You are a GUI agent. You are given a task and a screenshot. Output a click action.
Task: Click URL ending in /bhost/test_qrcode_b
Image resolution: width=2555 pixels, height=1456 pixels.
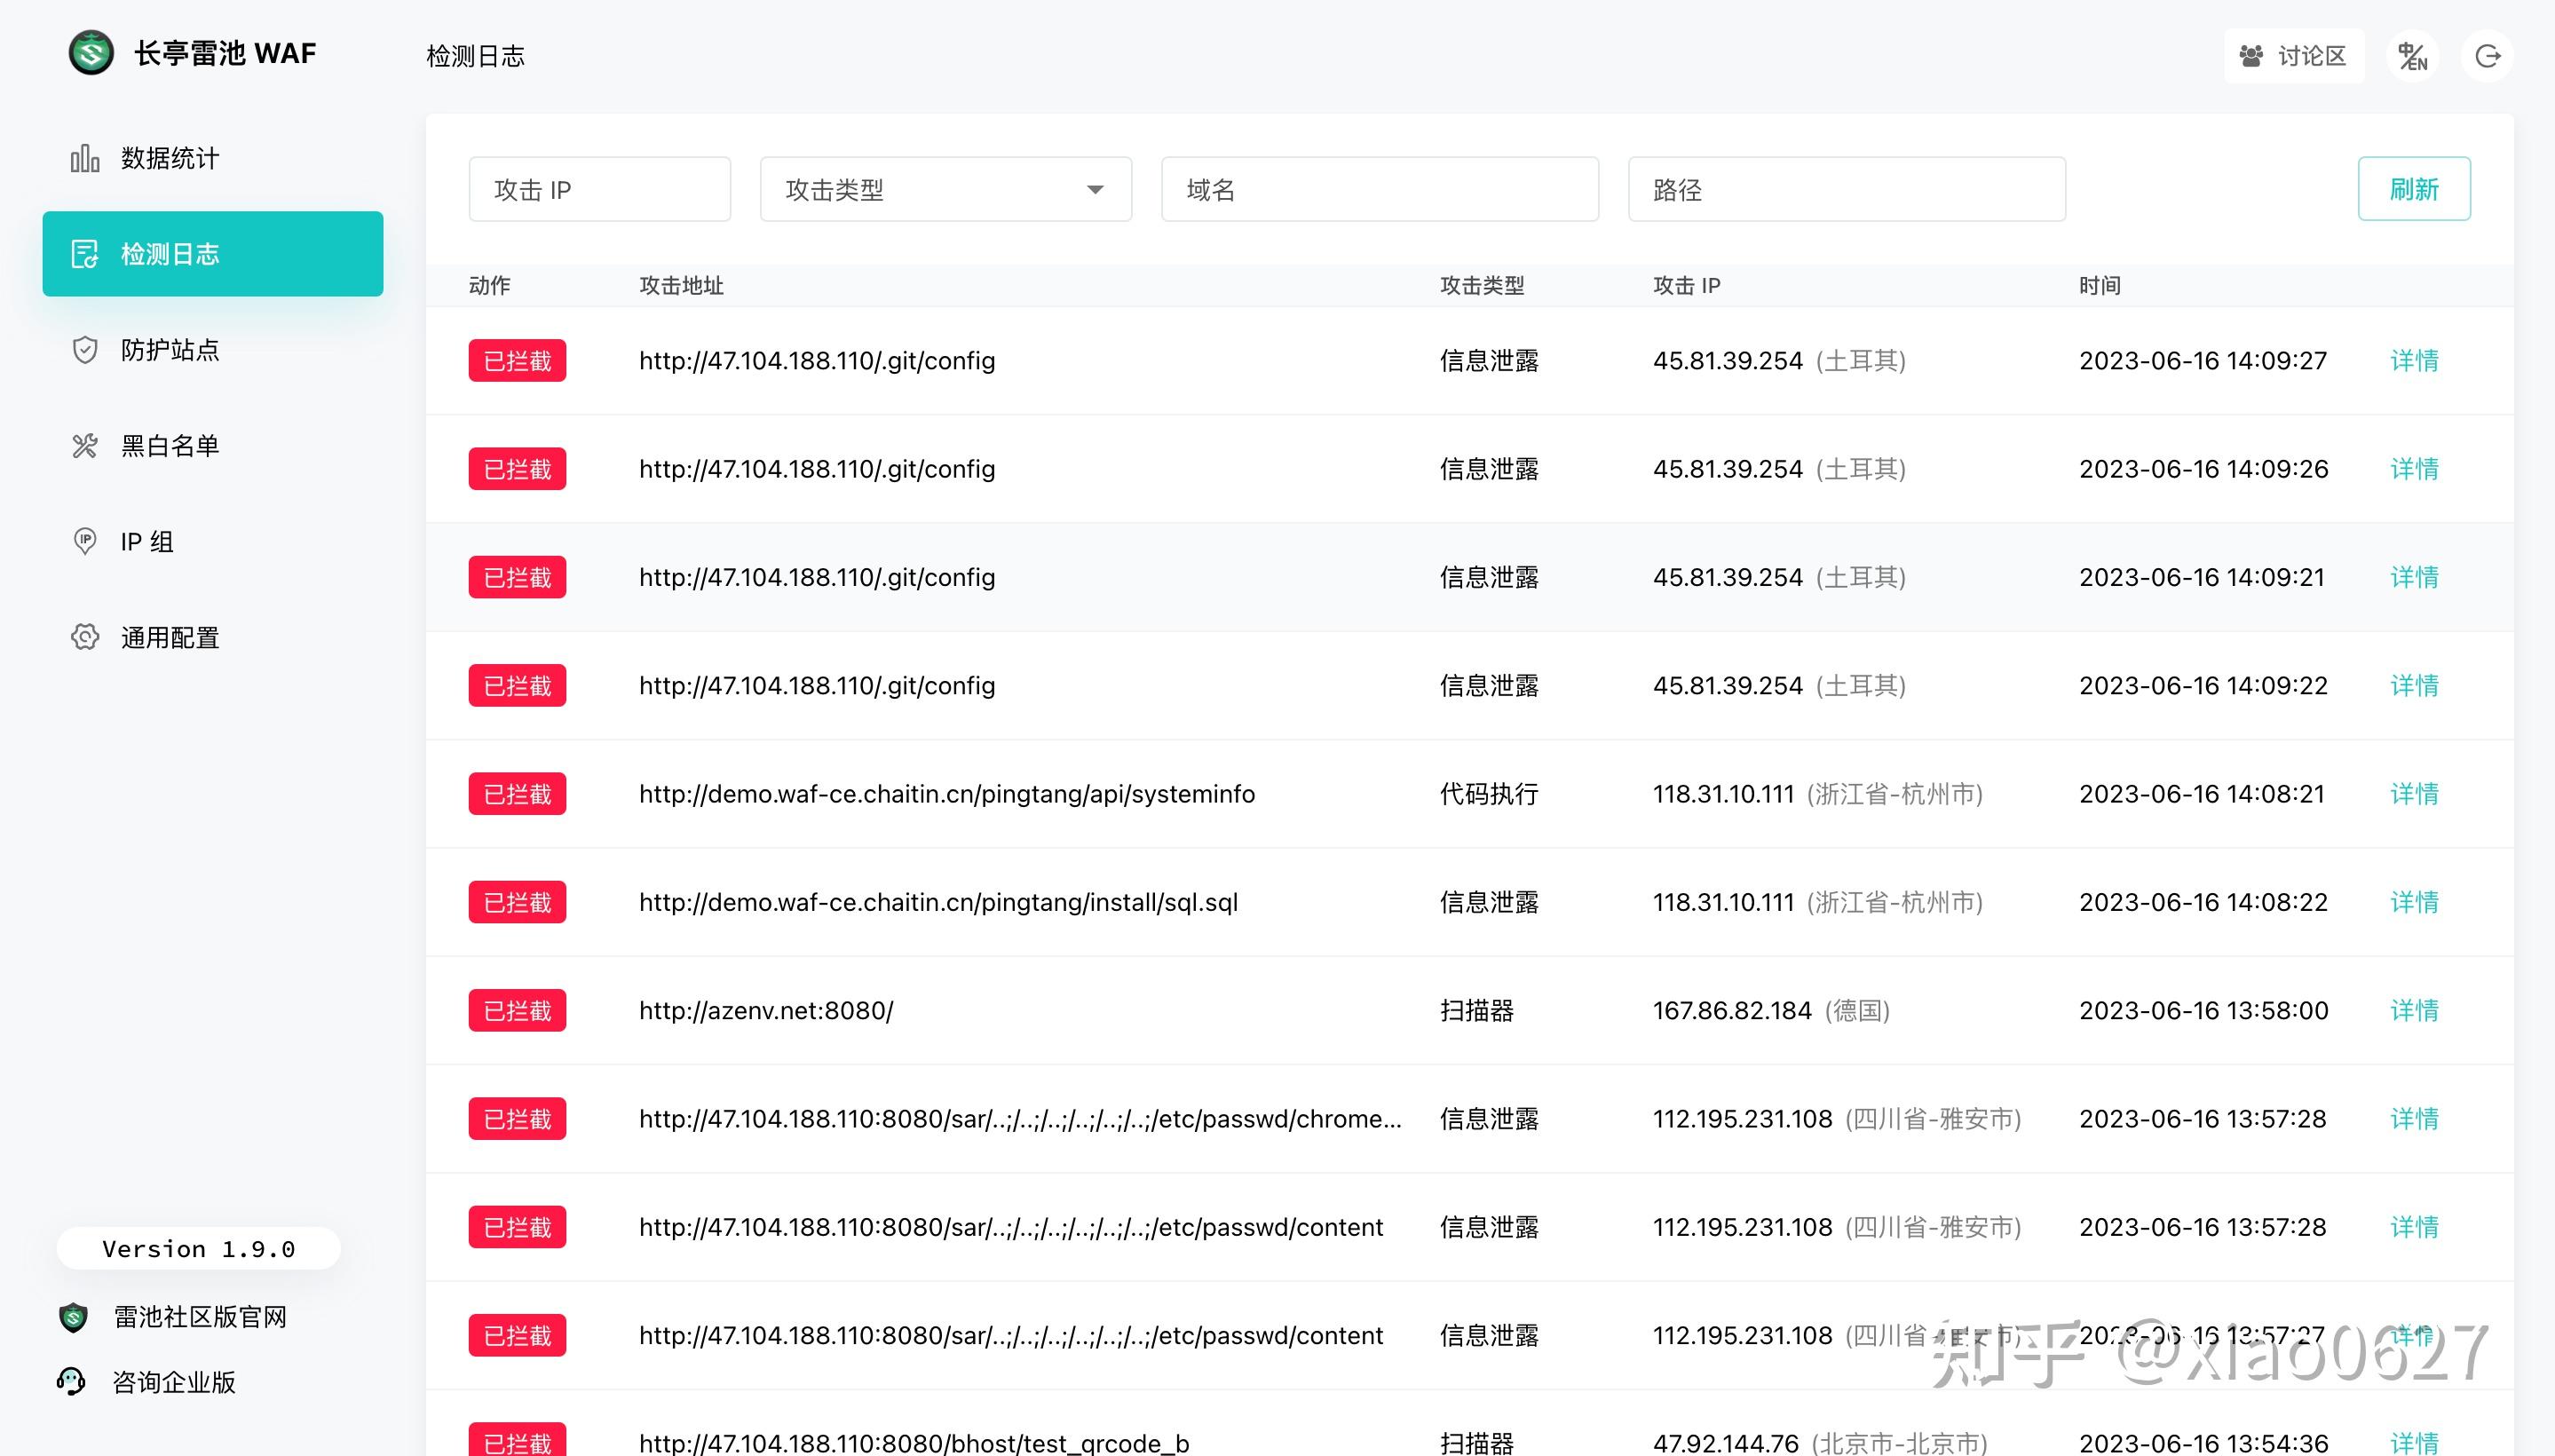tap(914, 1443)
